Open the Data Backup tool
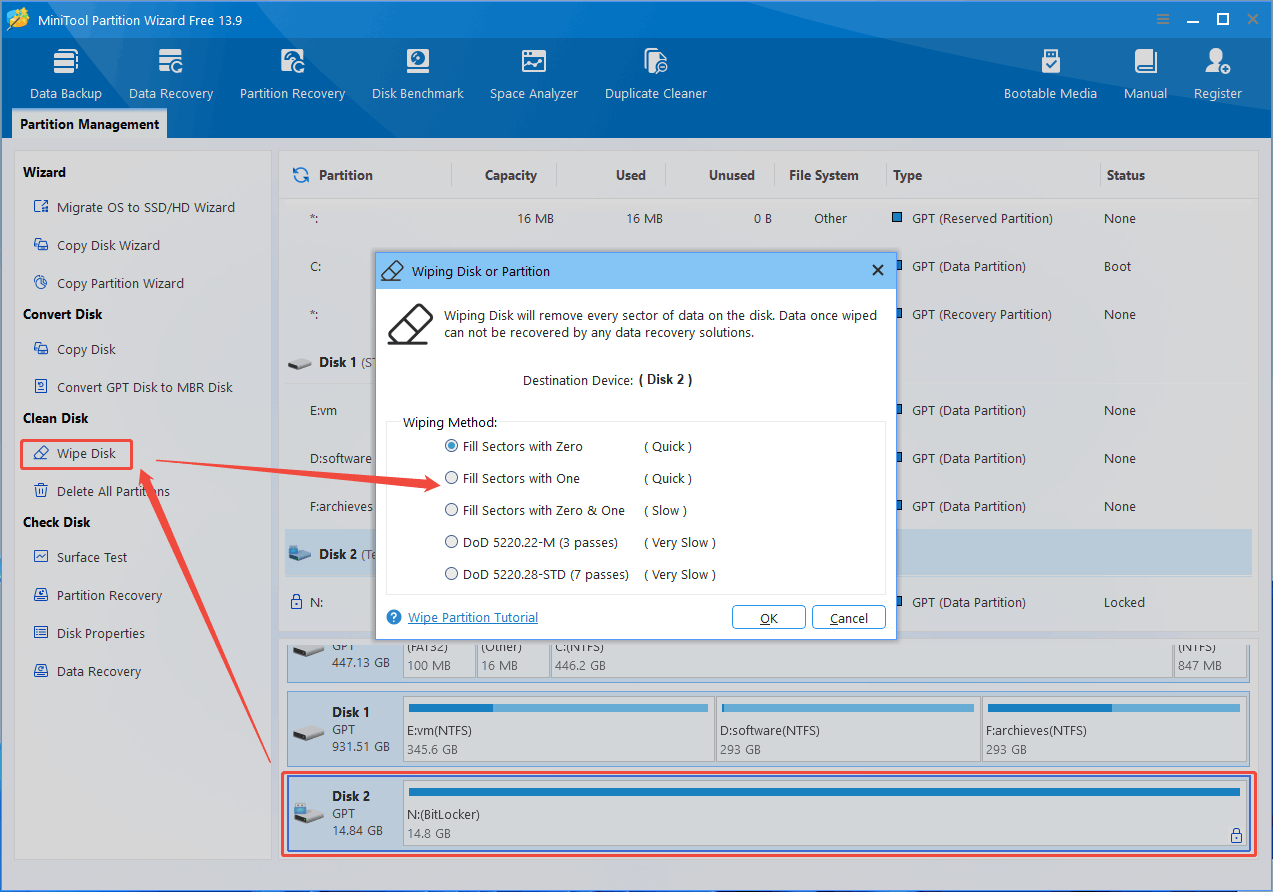Screen dimensions: 1273x892 click(x=66, y=74)
